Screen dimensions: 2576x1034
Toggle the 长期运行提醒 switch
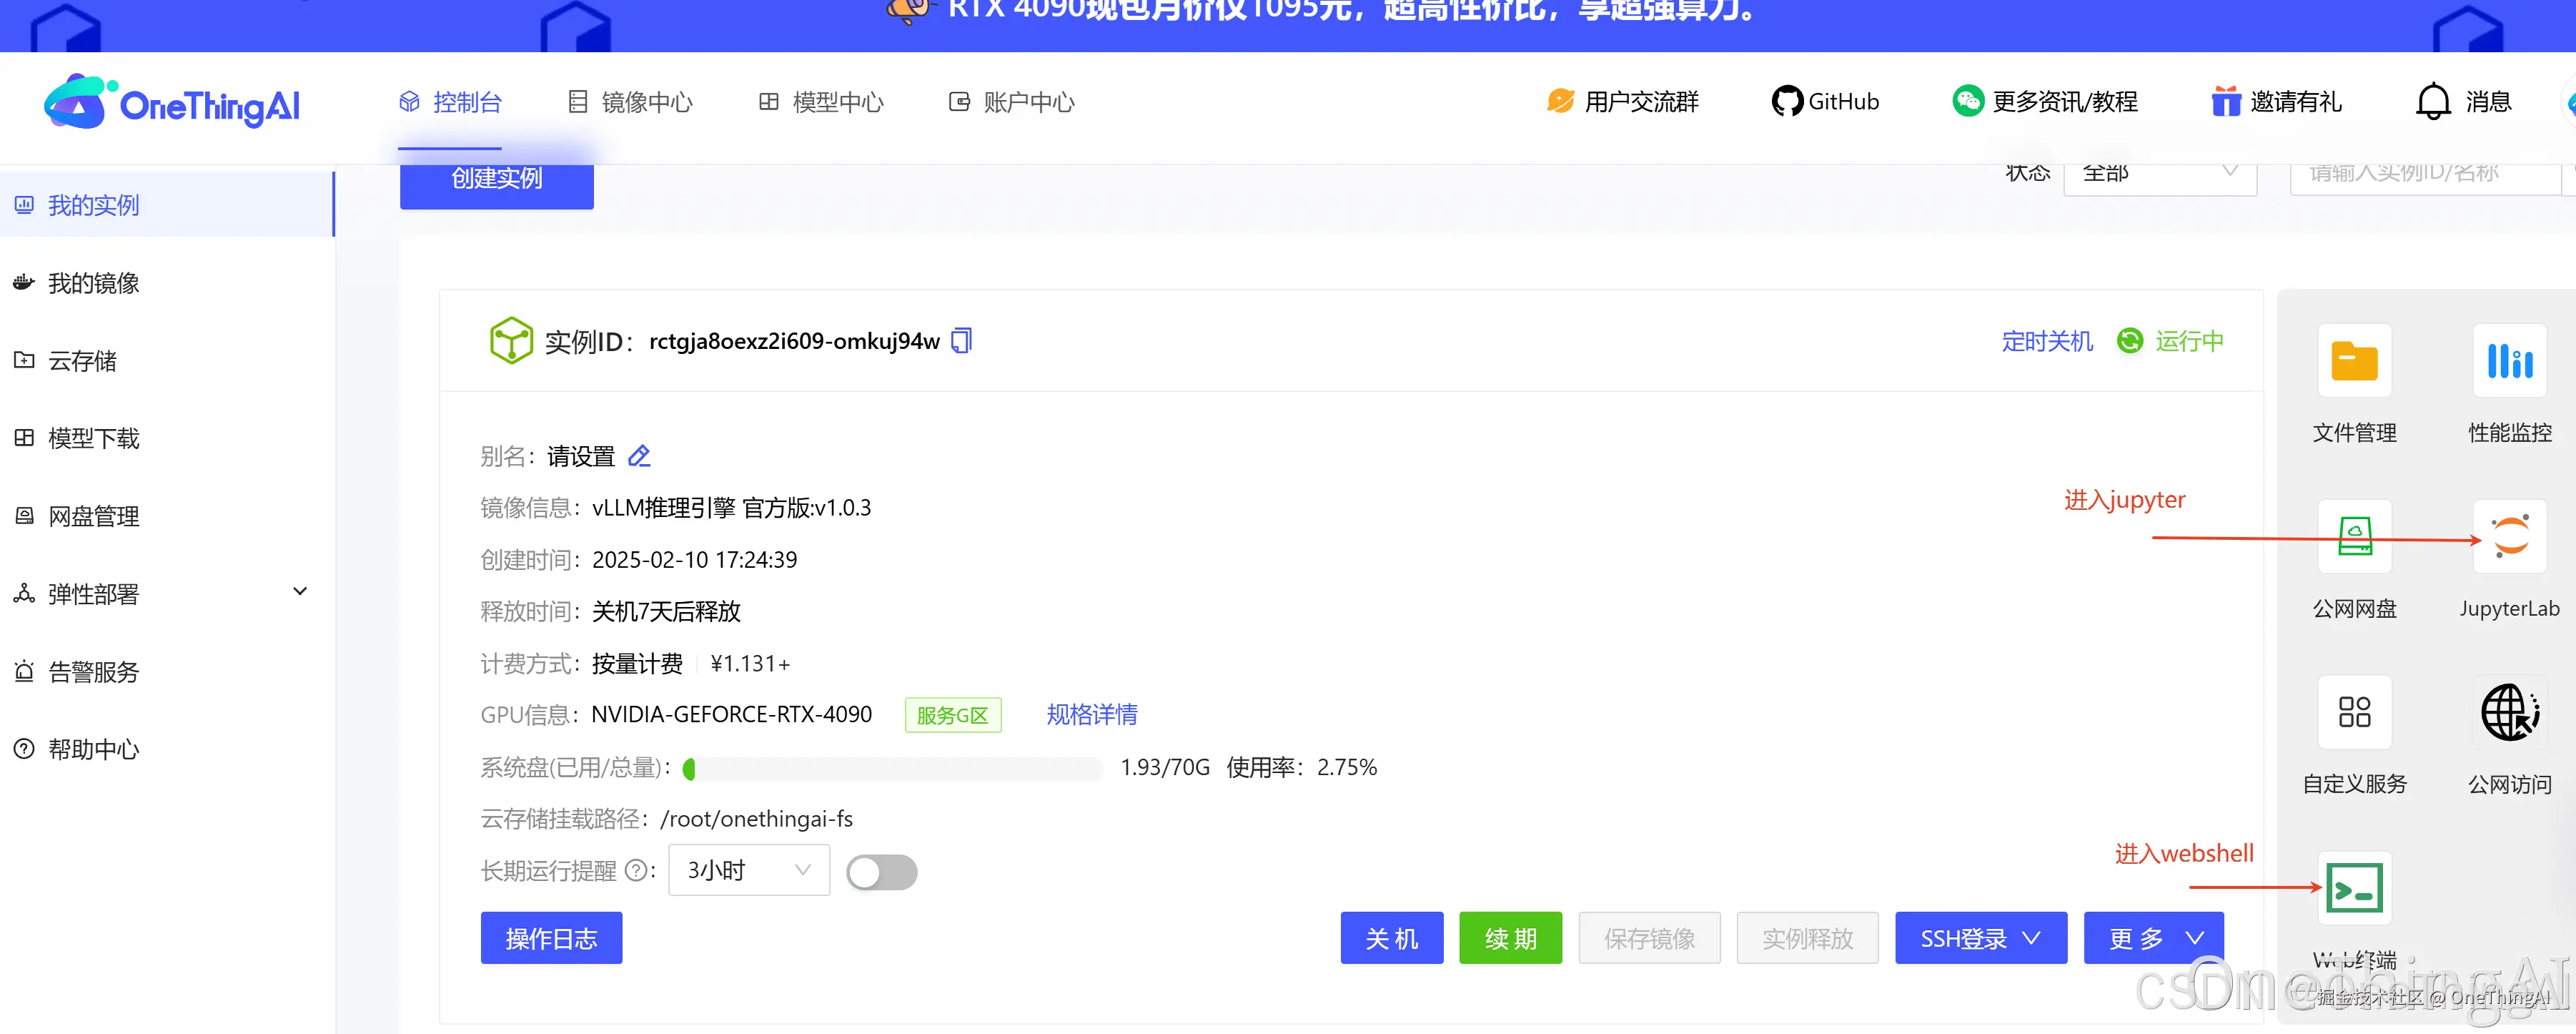pyautogui.click(x=881, y=871)
